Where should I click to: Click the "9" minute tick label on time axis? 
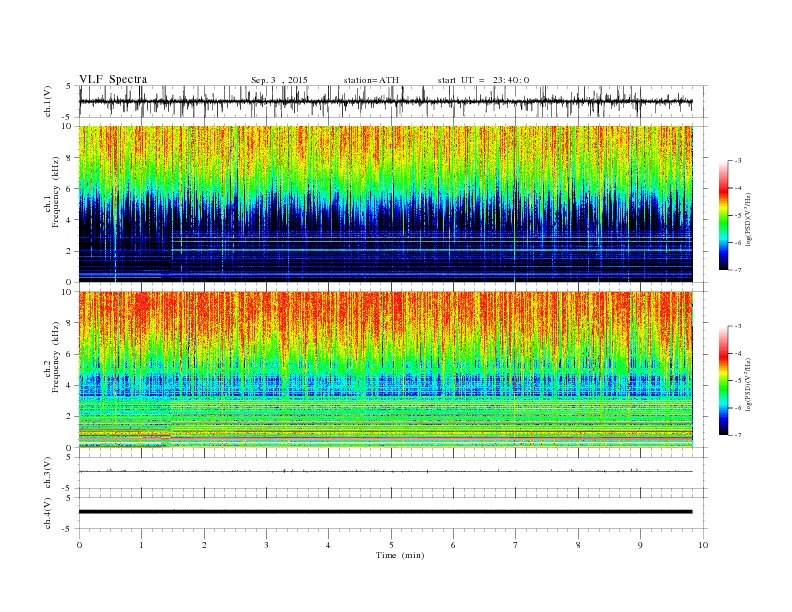point(640,545)
